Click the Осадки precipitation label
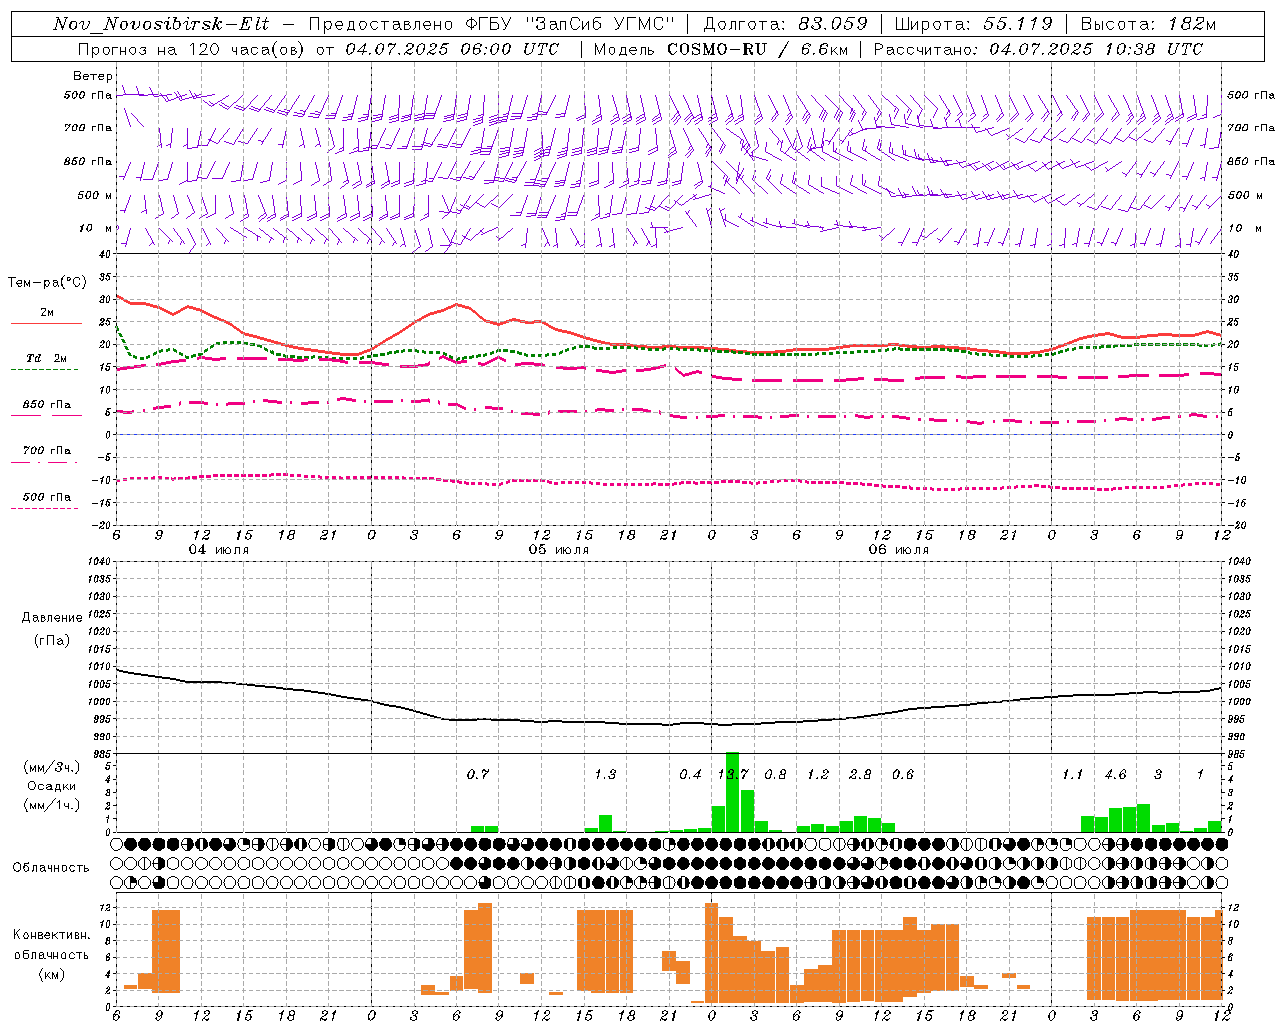The height and width of the screenshot is (1024, 1280). (x=51, y=786)
